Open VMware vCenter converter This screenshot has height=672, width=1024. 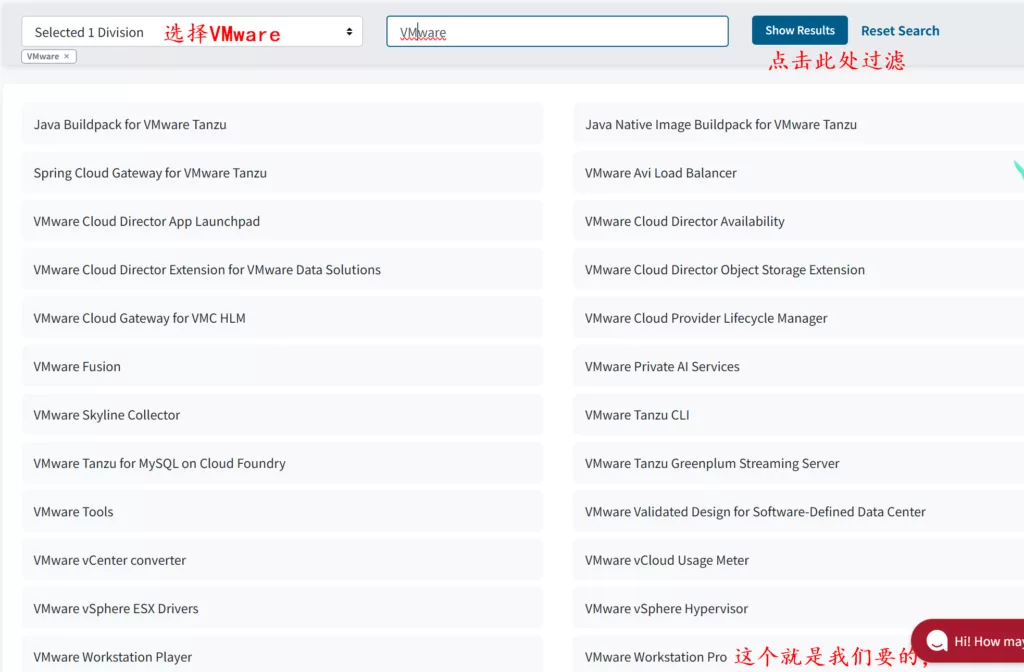point(110,561)
